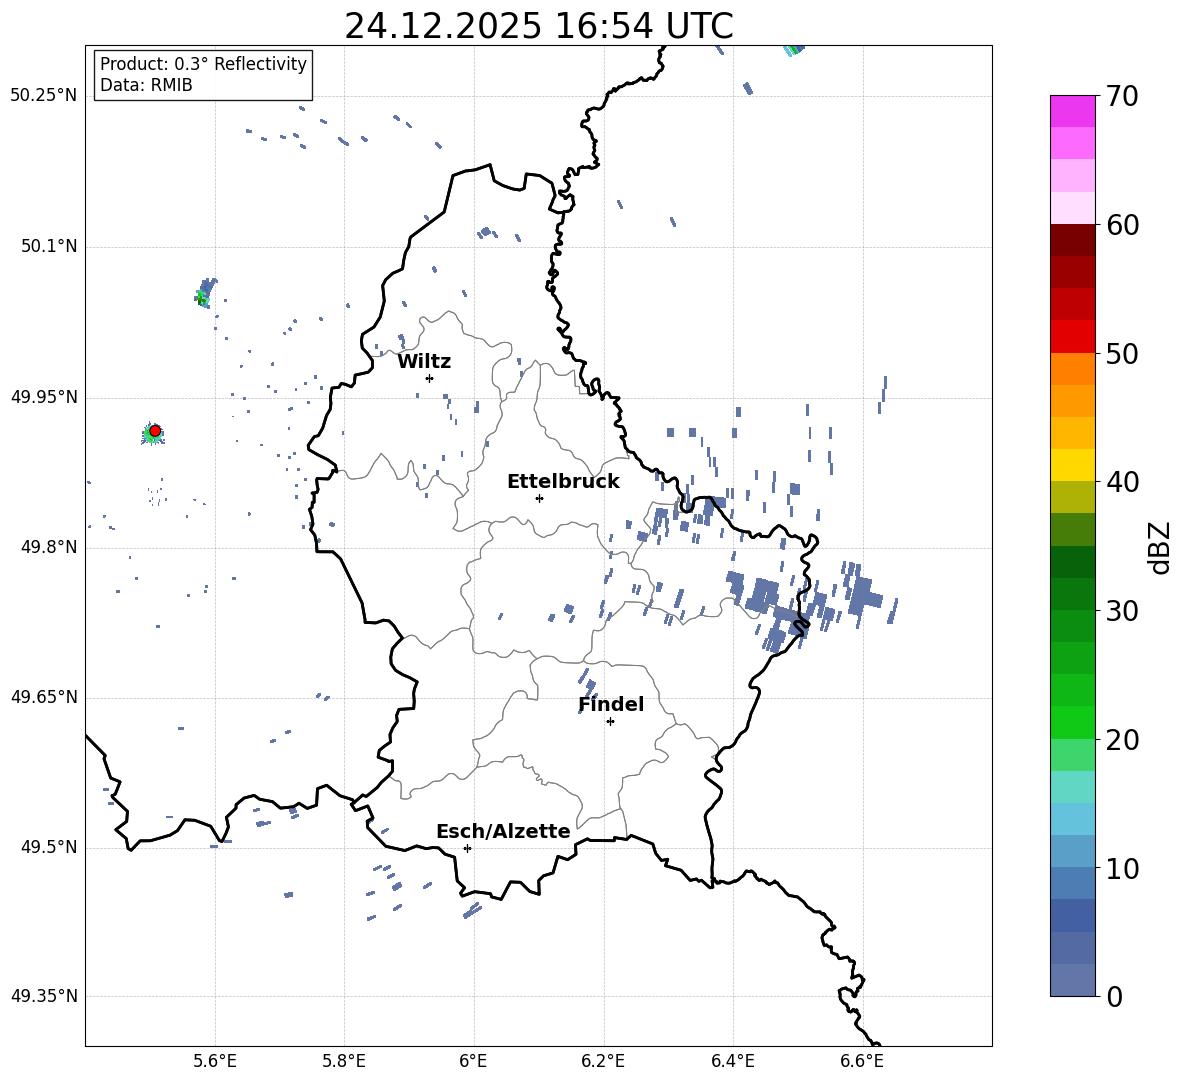Pick the yellow colorbar segment at 40 dBZ
Viewport: 1184px width, 1081px height.
pos(1073,465)
